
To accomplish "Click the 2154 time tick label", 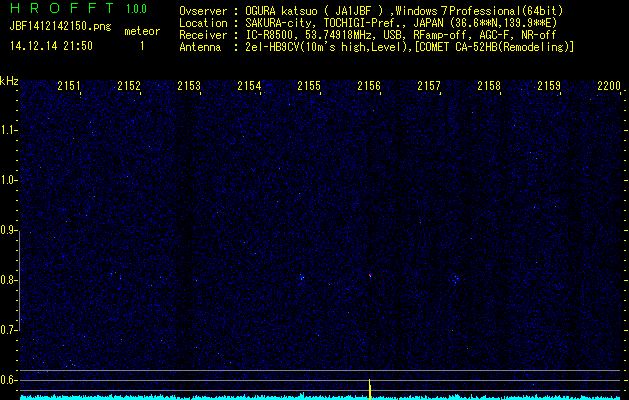I will pos(249,86).
